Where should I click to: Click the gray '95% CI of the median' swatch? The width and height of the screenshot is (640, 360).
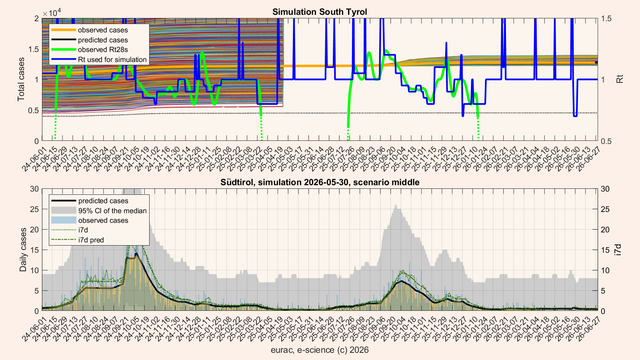[x=64, y=211]
